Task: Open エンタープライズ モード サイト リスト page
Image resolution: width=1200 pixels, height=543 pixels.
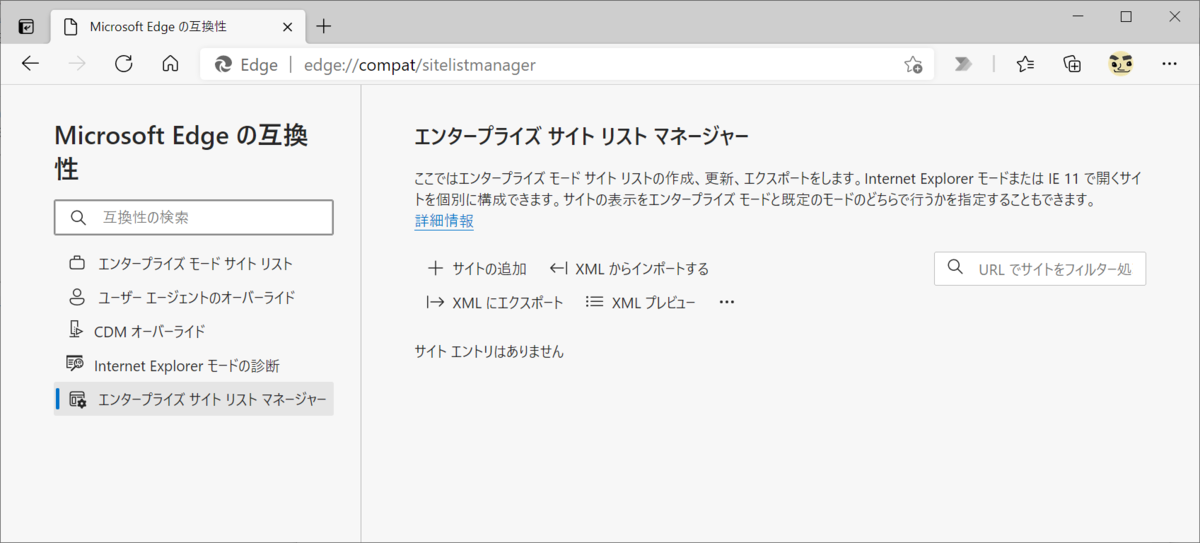Action: 194,264
